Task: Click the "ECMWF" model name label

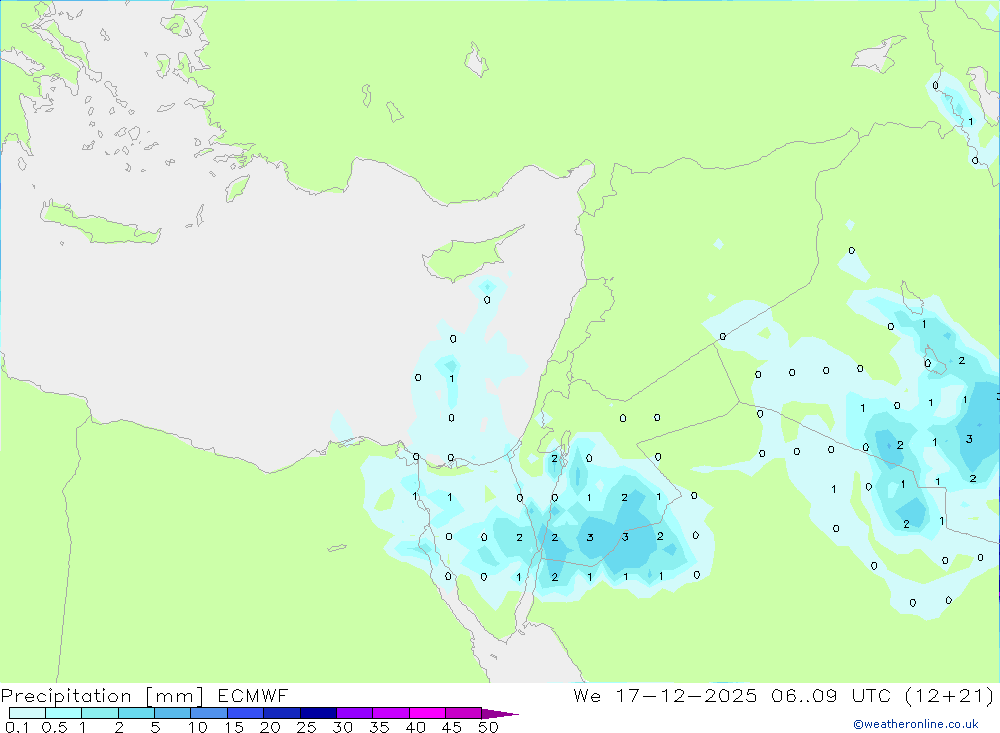Action: 253,695
